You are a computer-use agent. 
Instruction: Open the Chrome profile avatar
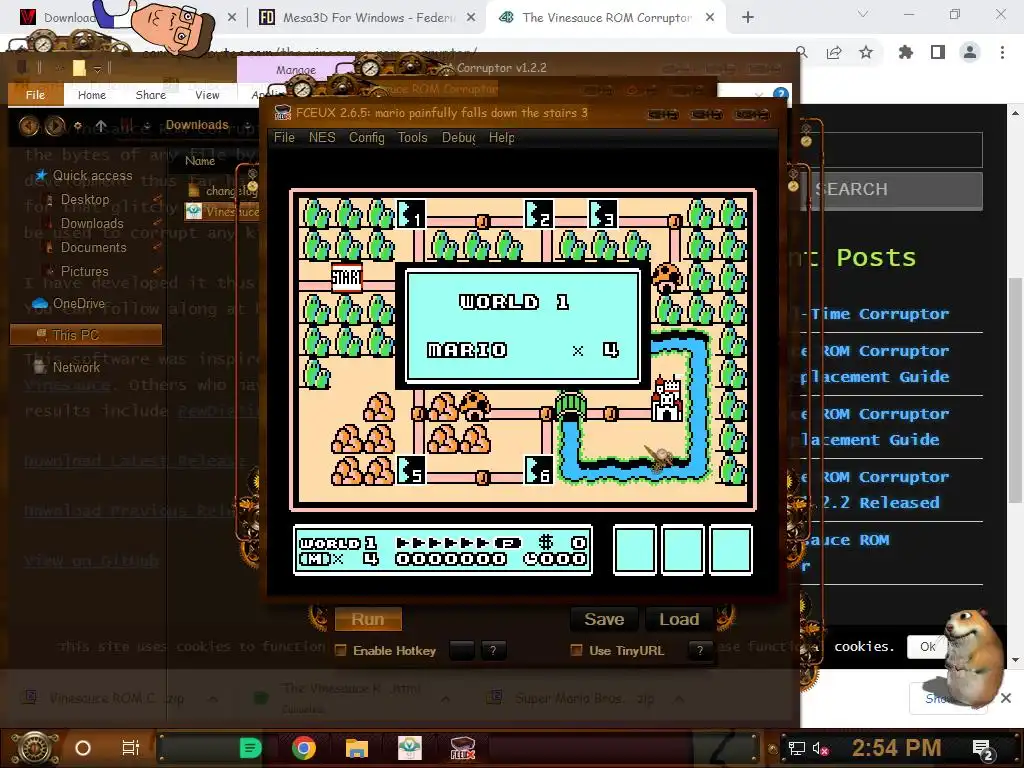click(x=970, y=52)
